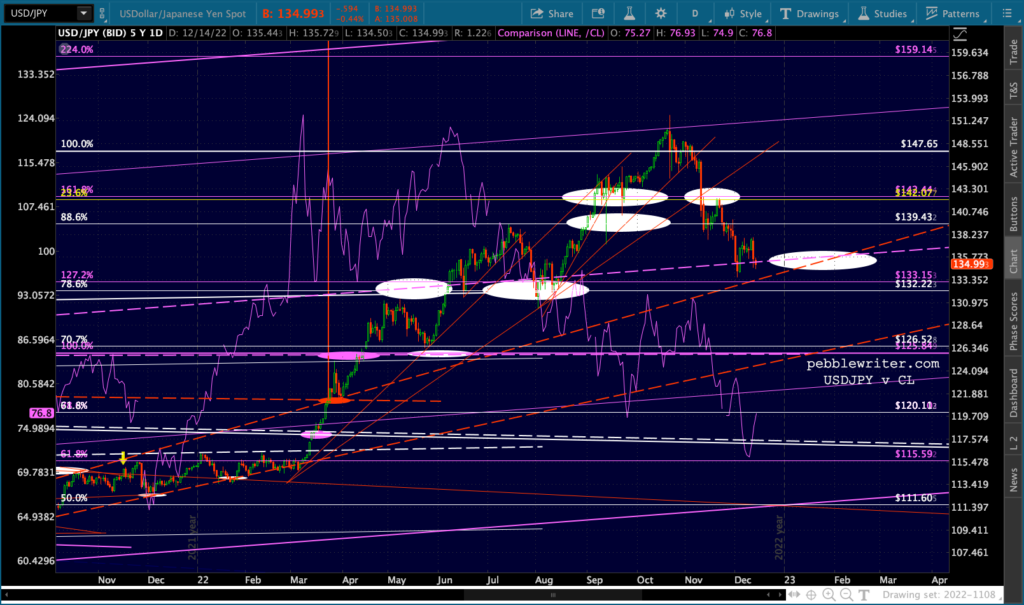Viewport: 1024px width, 605px height.
Task: Open the list menu icon at top right
Action: [1006, 13]
